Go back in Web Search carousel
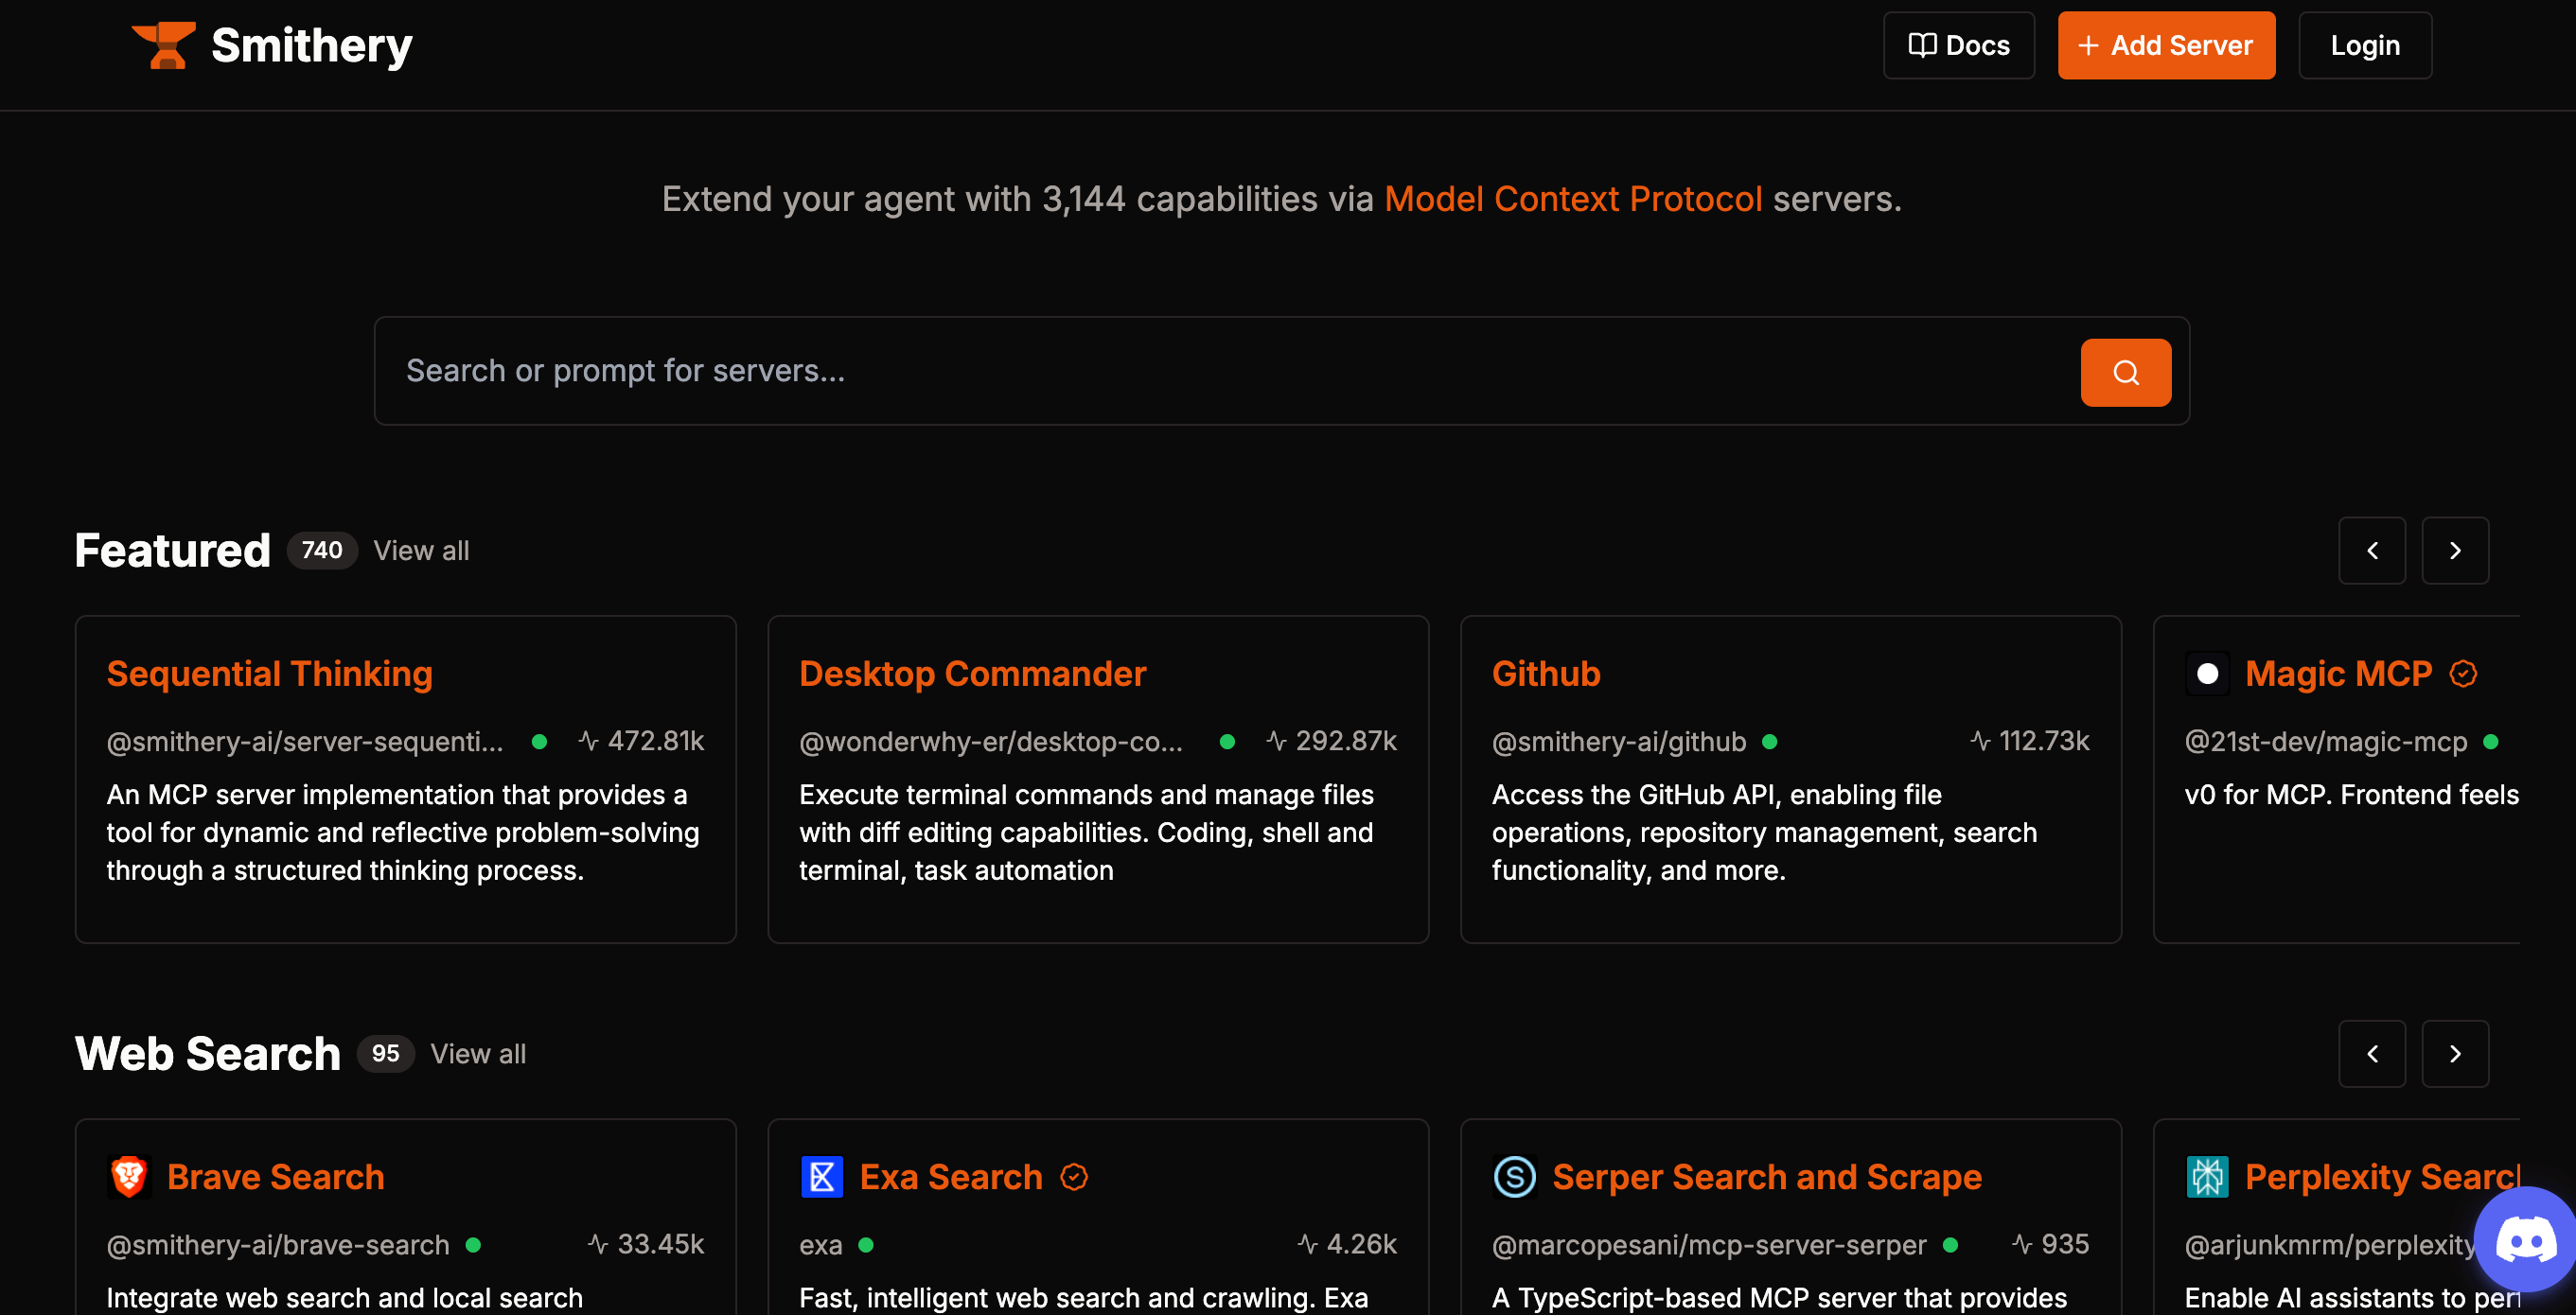The image size is (2576, 1315). click(2372, 1054)
